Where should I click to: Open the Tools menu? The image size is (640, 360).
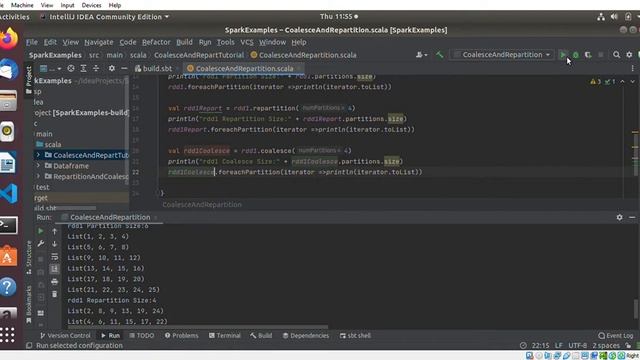(x=226, y=42)
